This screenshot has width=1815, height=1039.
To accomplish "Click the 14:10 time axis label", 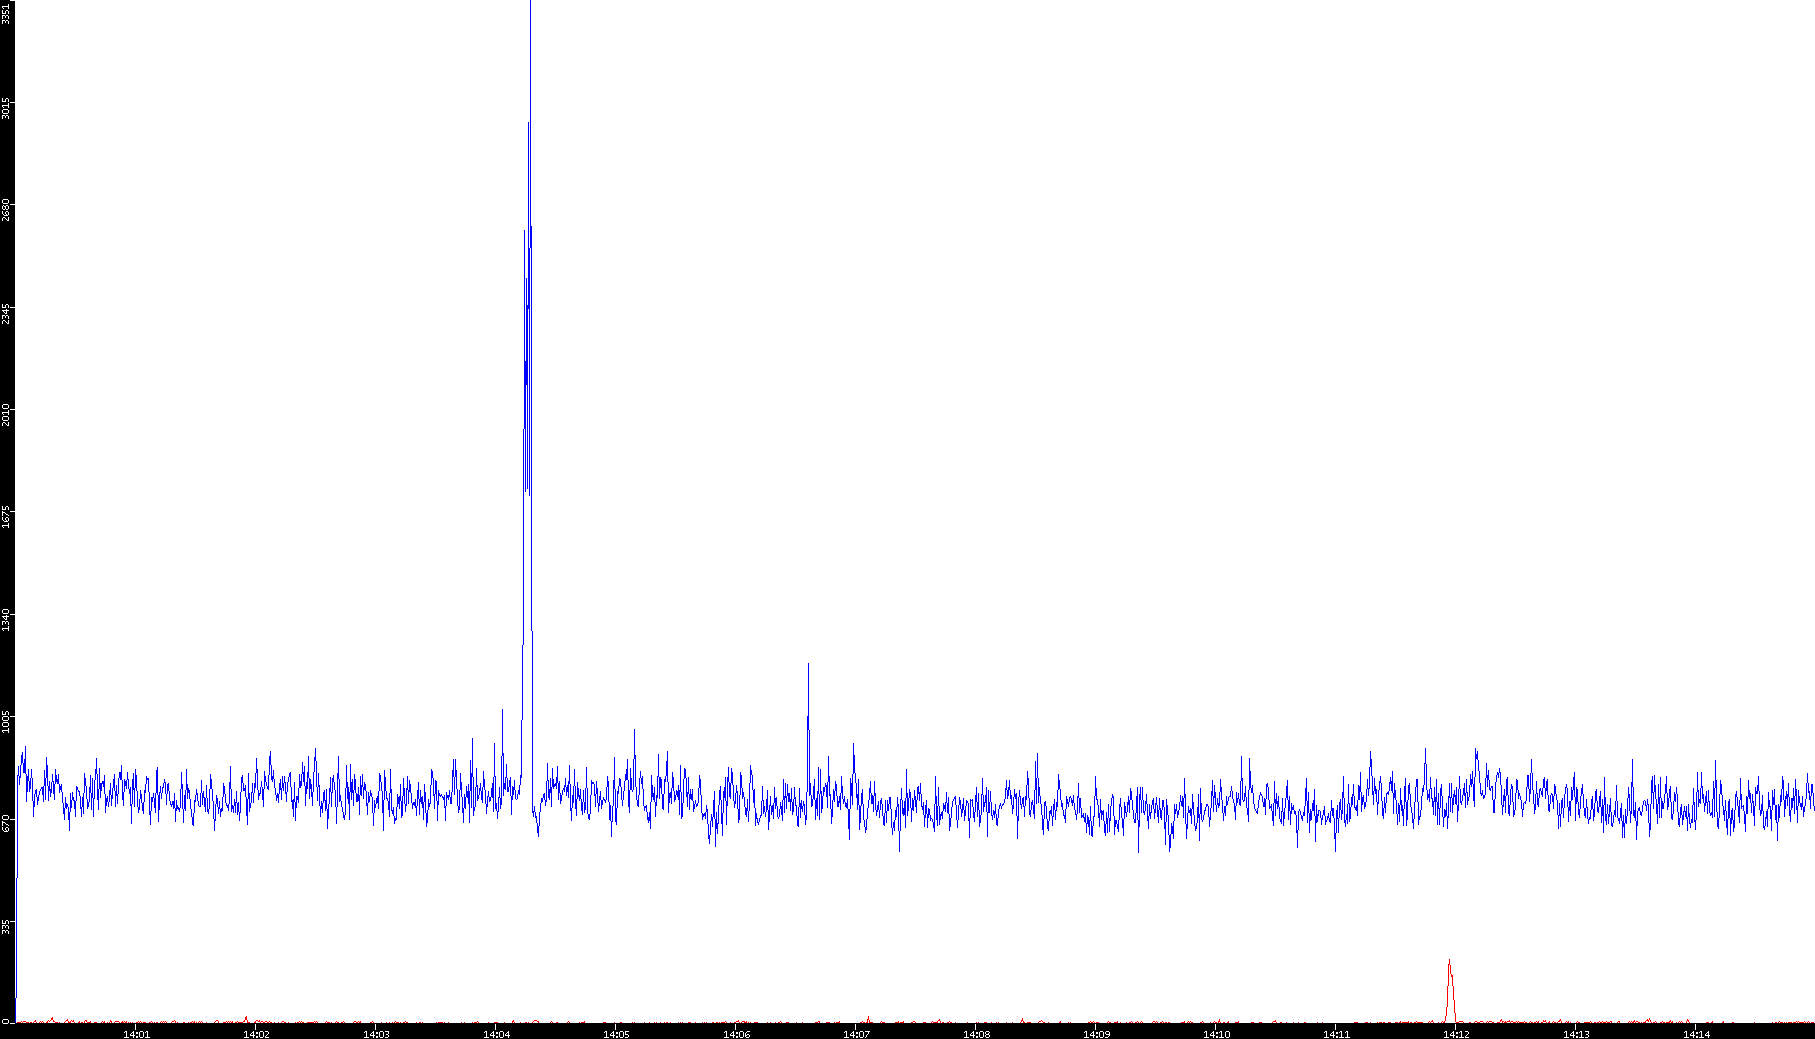I will click(x=1216, y=1034).
